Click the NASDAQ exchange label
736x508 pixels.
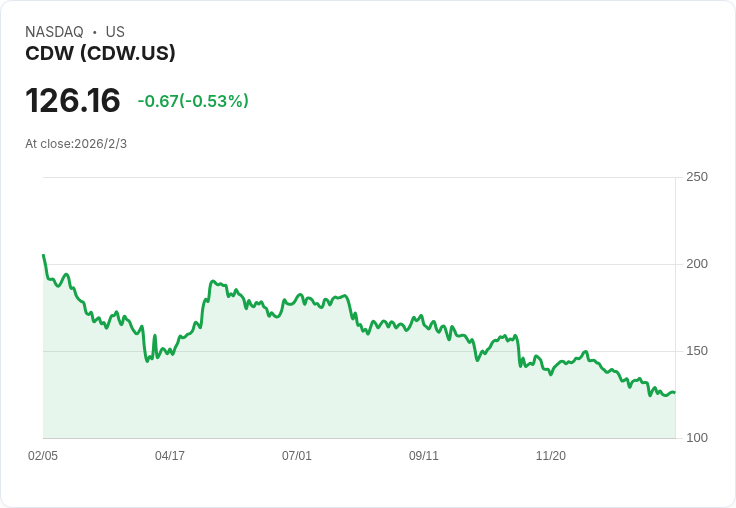tap(54, 32)
